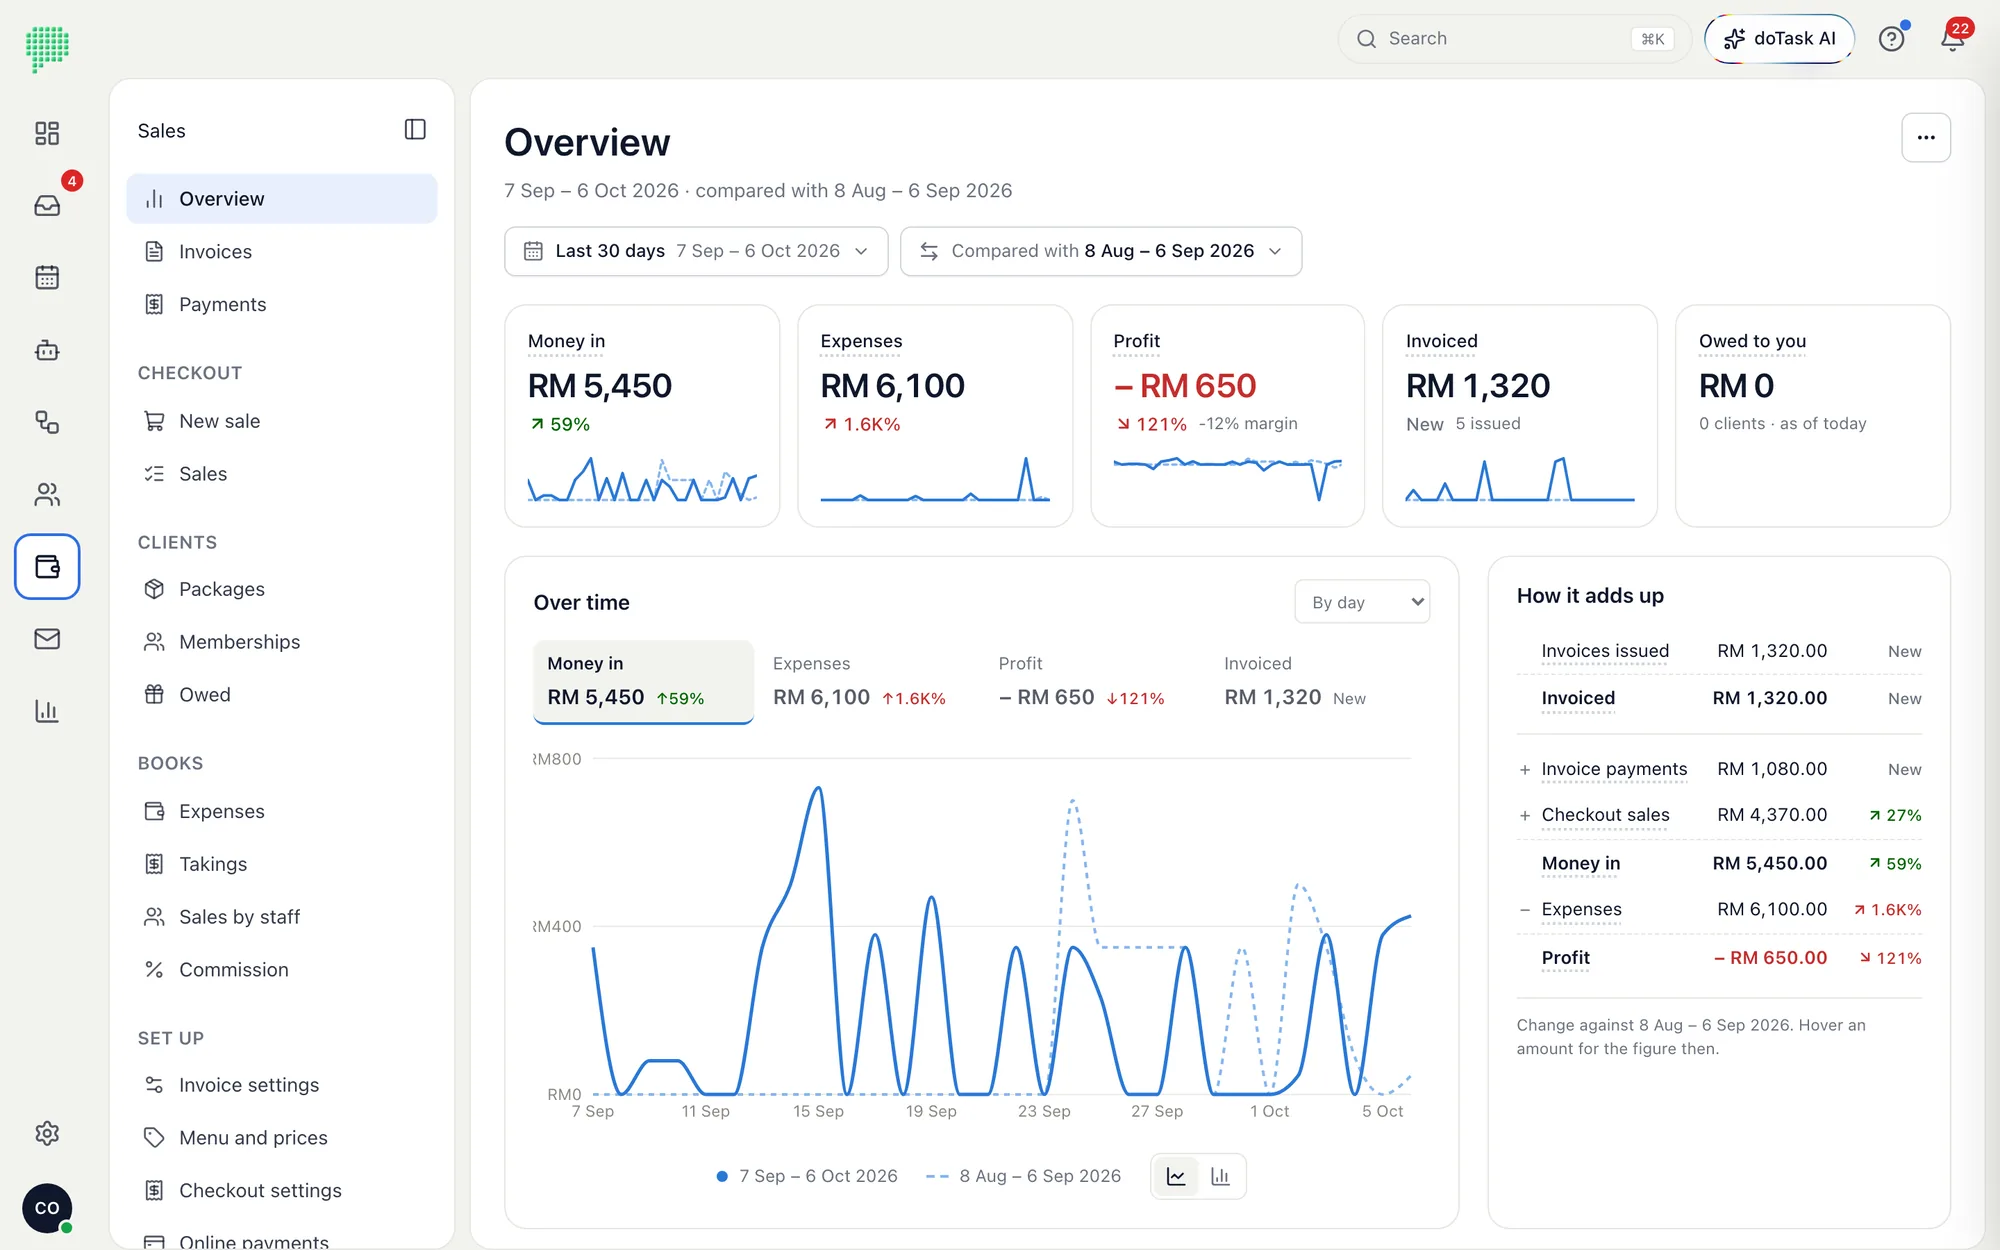Select the Invoiced chart tab

[1318, 681]
